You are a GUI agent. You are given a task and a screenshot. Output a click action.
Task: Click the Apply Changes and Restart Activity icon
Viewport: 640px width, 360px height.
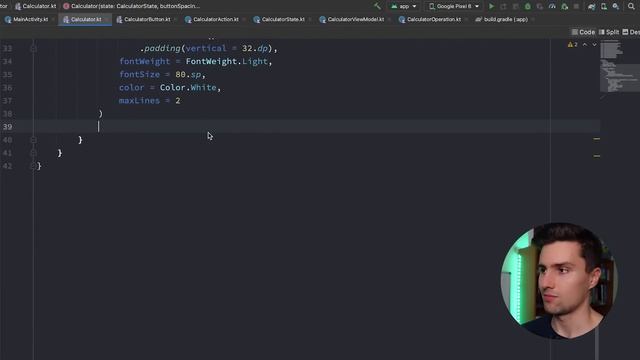(x=503, y=6)
